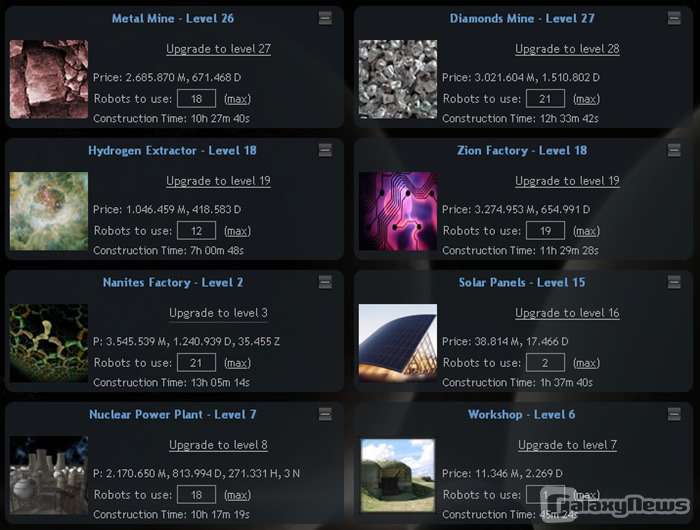This screenshot has width=700, height=530.
Task: Set max robots for Metal Mine
Action: 238,99
